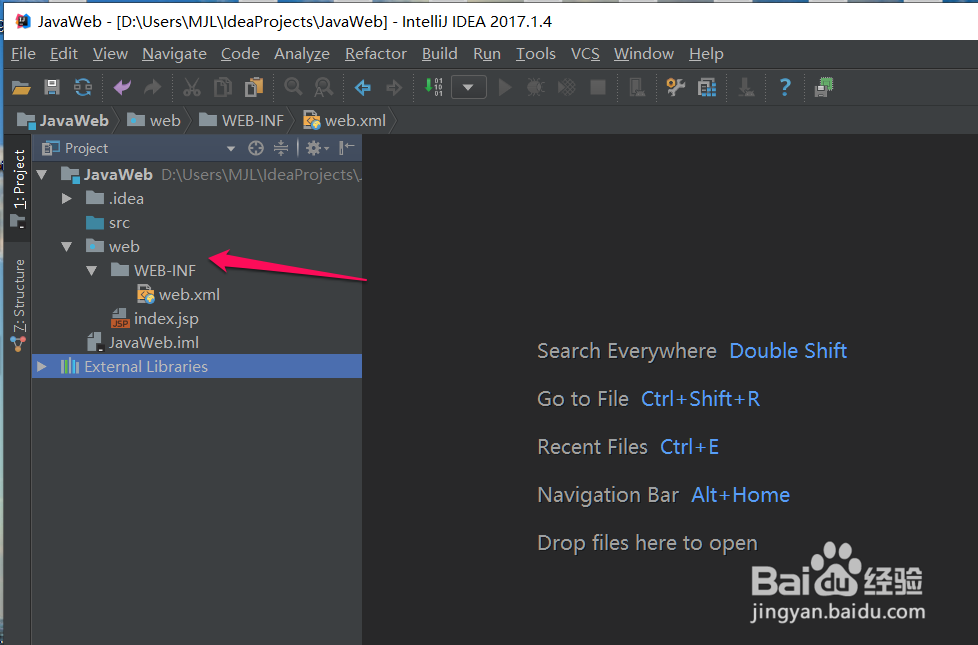978x645 pixels.
Task: Open the Help menu
Action: pos(706,54)
